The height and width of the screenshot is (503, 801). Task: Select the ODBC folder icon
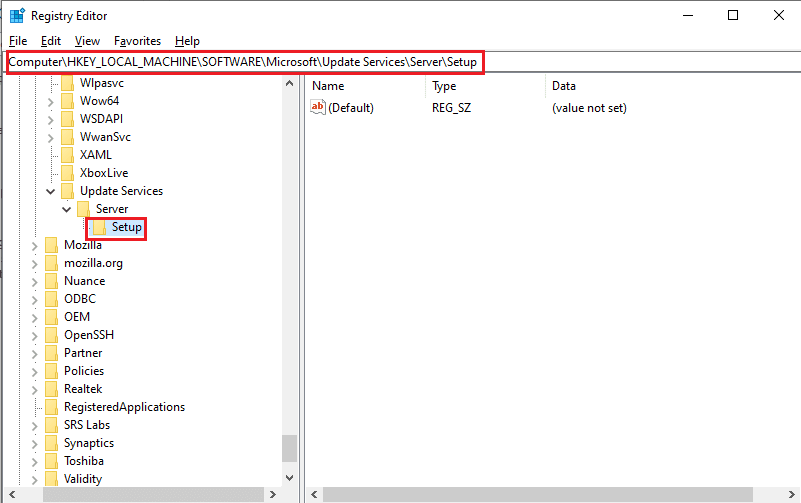click(51, 299)
